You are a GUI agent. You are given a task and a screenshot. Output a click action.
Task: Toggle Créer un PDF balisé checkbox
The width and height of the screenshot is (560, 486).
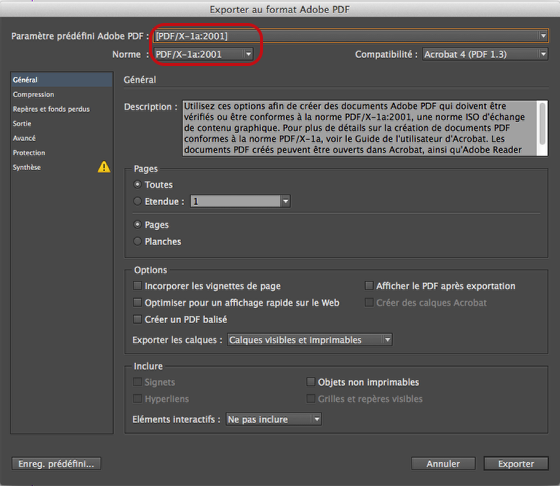tap(138, 319)
